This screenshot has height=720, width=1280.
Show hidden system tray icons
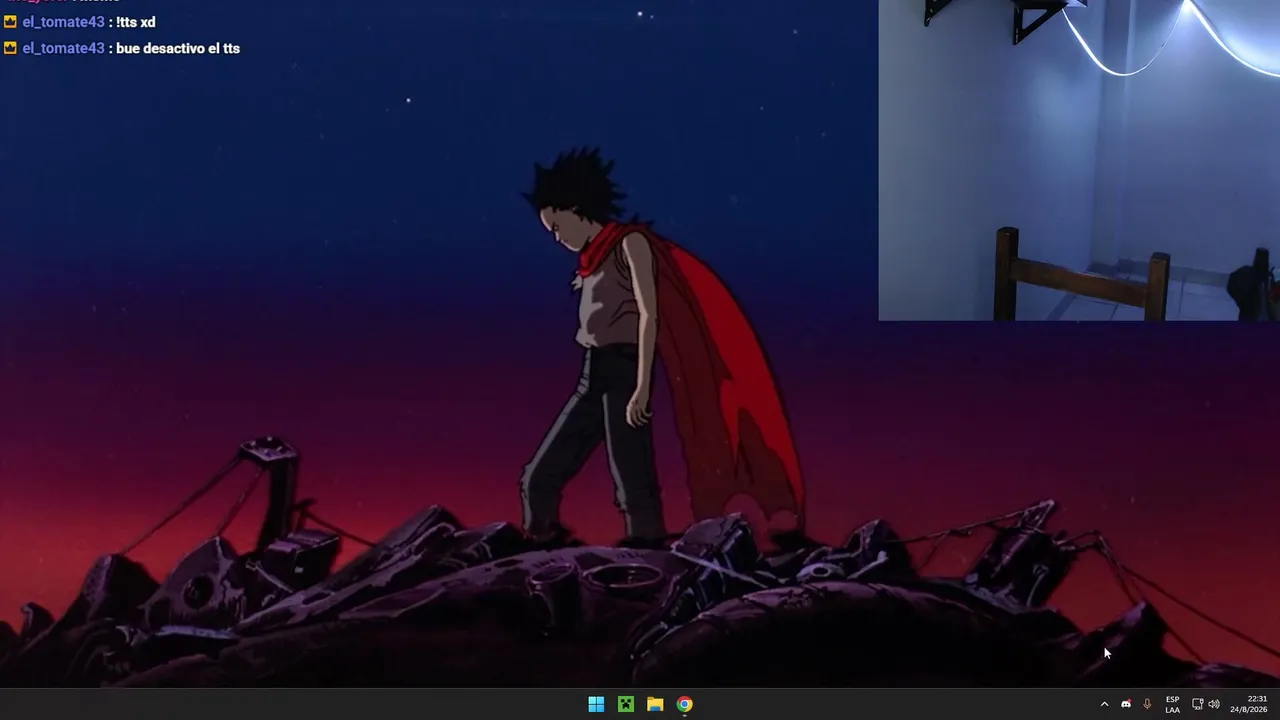pos(1104,704)
